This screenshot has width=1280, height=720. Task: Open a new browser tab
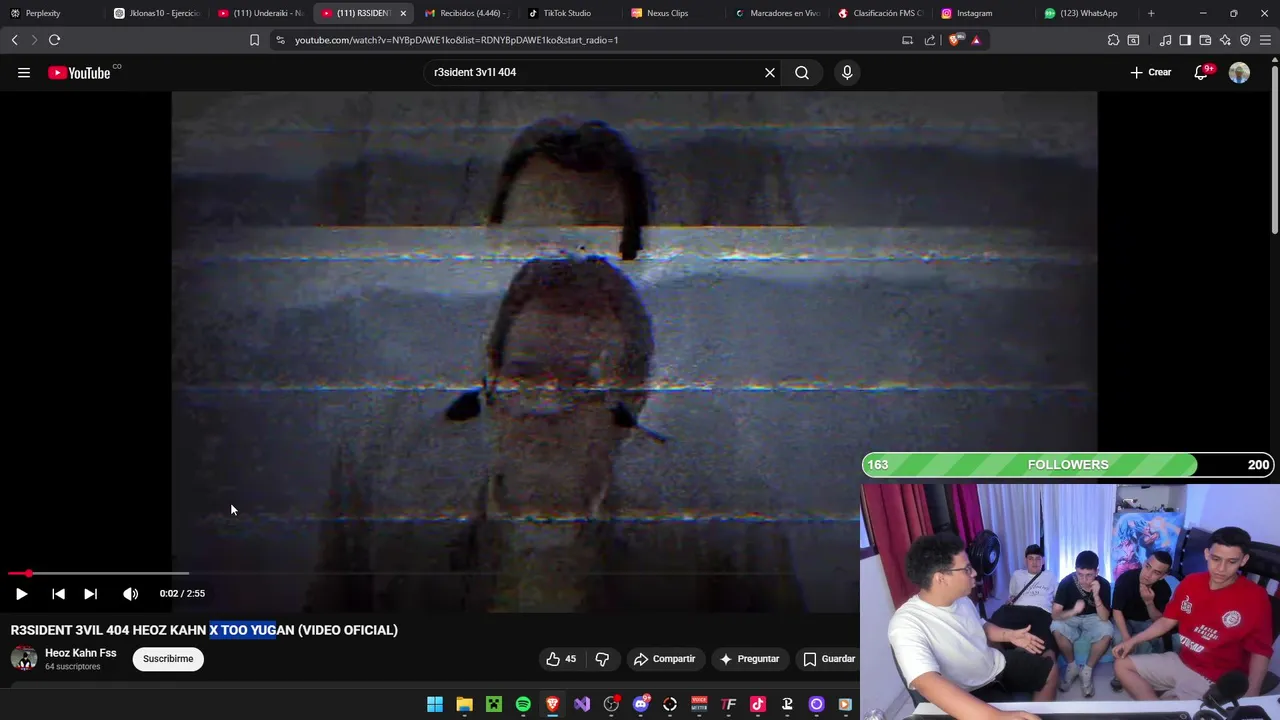tap(1151, 13)
